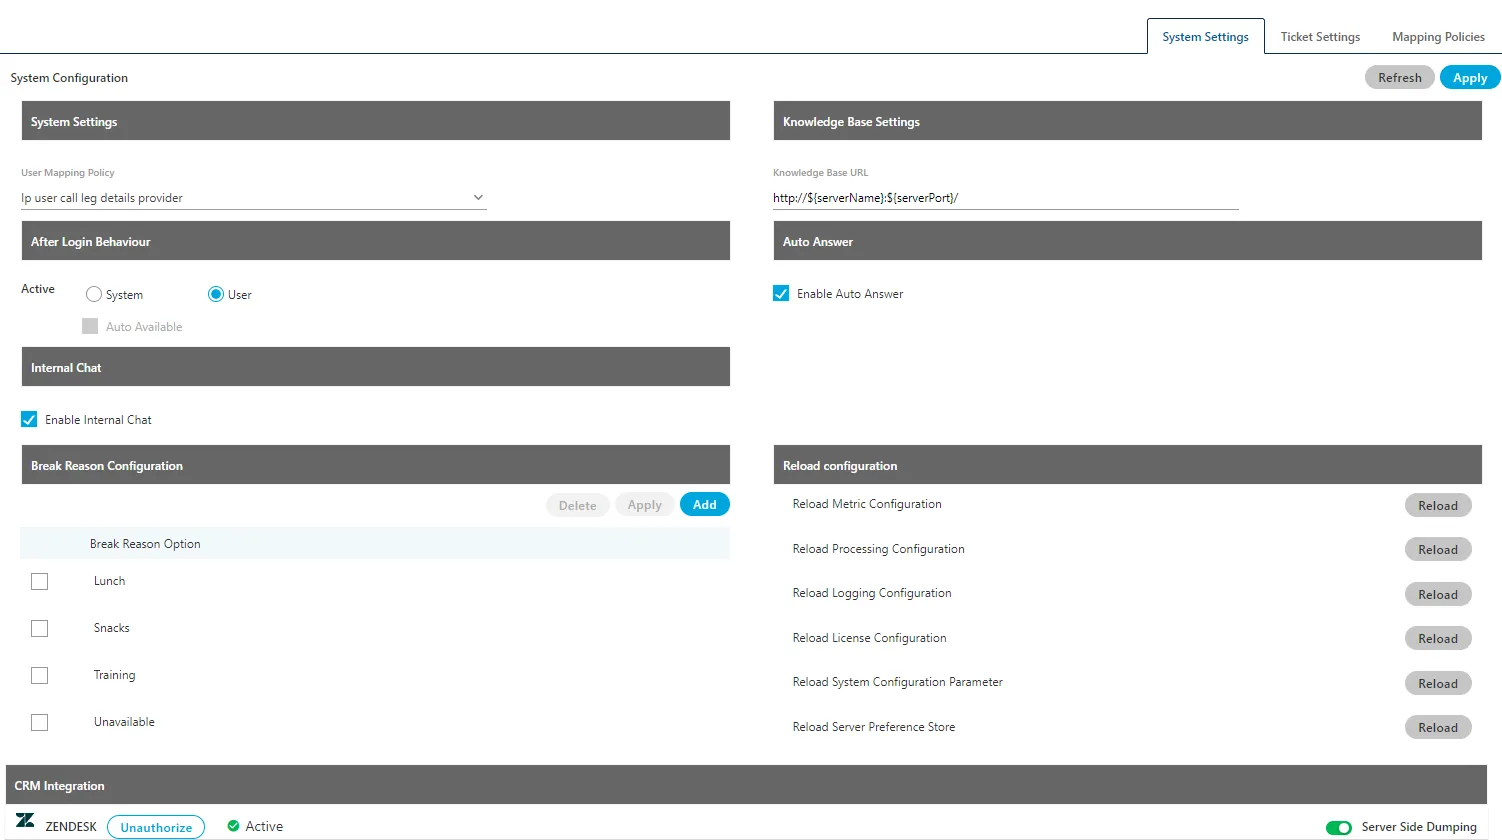Select the User radio button
The image size is (1502, 840).
(216, 294)
